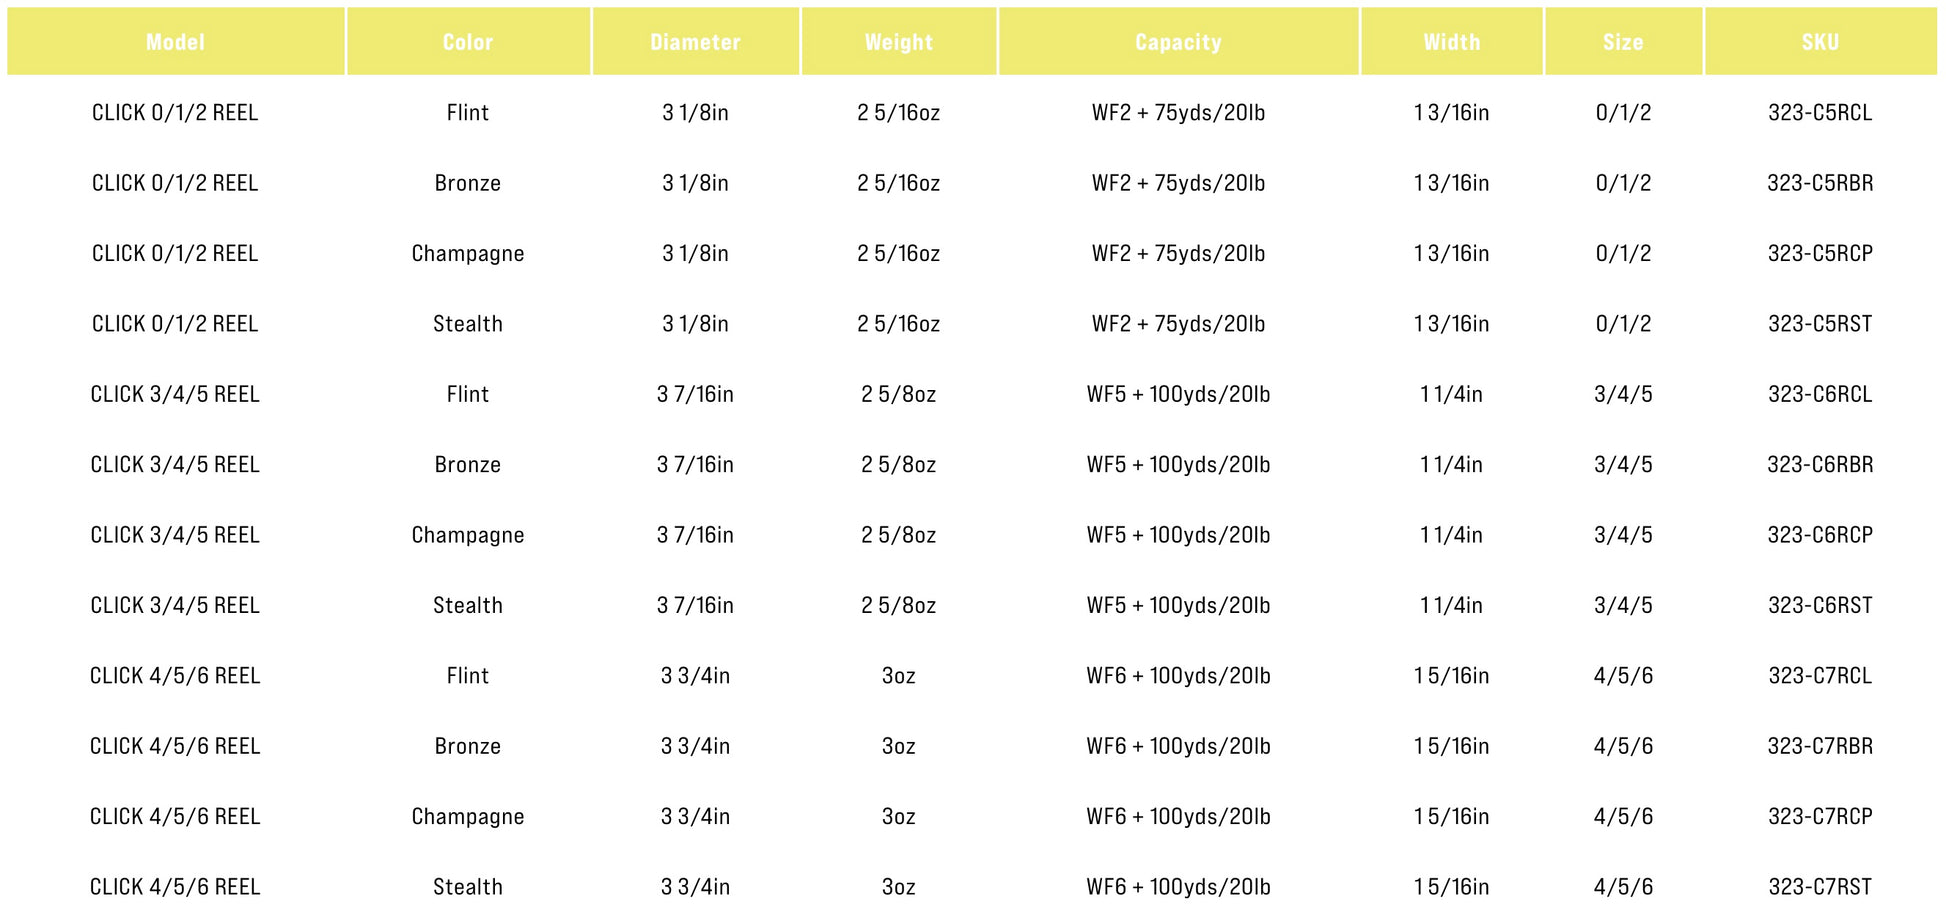The width and height of the screenshot is (1946, 915).
Task: Click the Weight column header
Action: pos(898,42)
